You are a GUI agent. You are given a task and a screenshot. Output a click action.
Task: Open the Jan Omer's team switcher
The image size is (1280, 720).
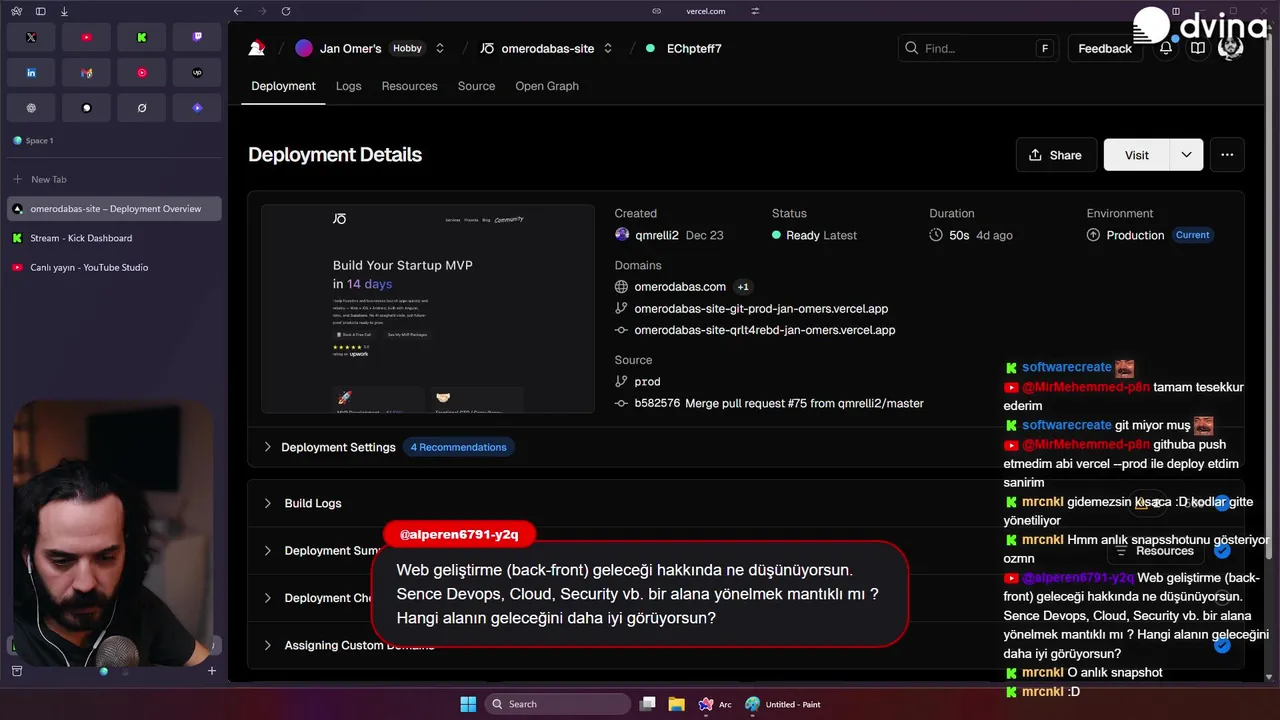tap(439, 48)
